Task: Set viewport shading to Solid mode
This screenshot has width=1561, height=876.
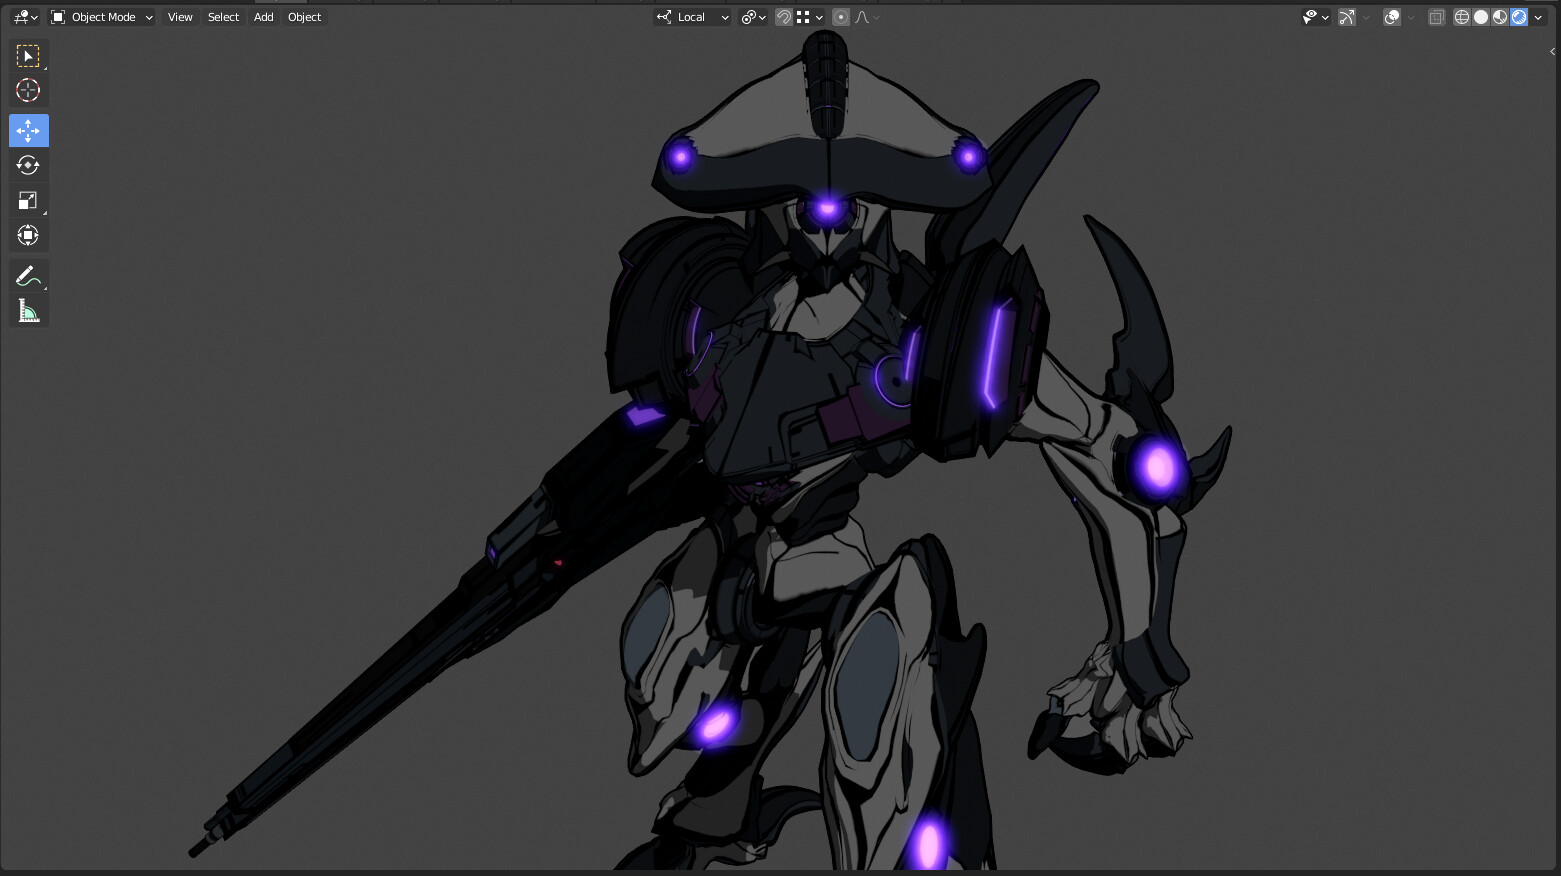Action: pyautogui.click(x=1480, y=17)
